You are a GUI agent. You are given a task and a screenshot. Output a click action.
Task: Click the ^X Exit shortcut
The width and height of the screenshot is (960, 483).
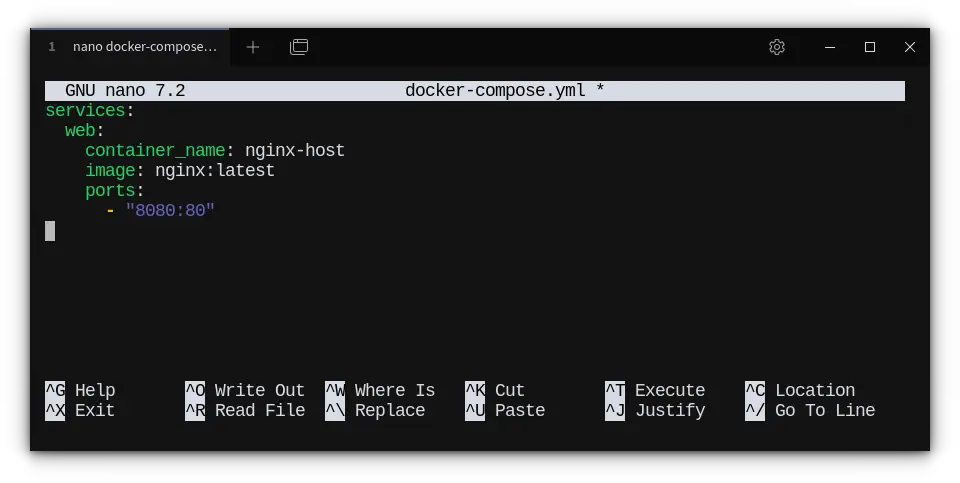(80, 411)
